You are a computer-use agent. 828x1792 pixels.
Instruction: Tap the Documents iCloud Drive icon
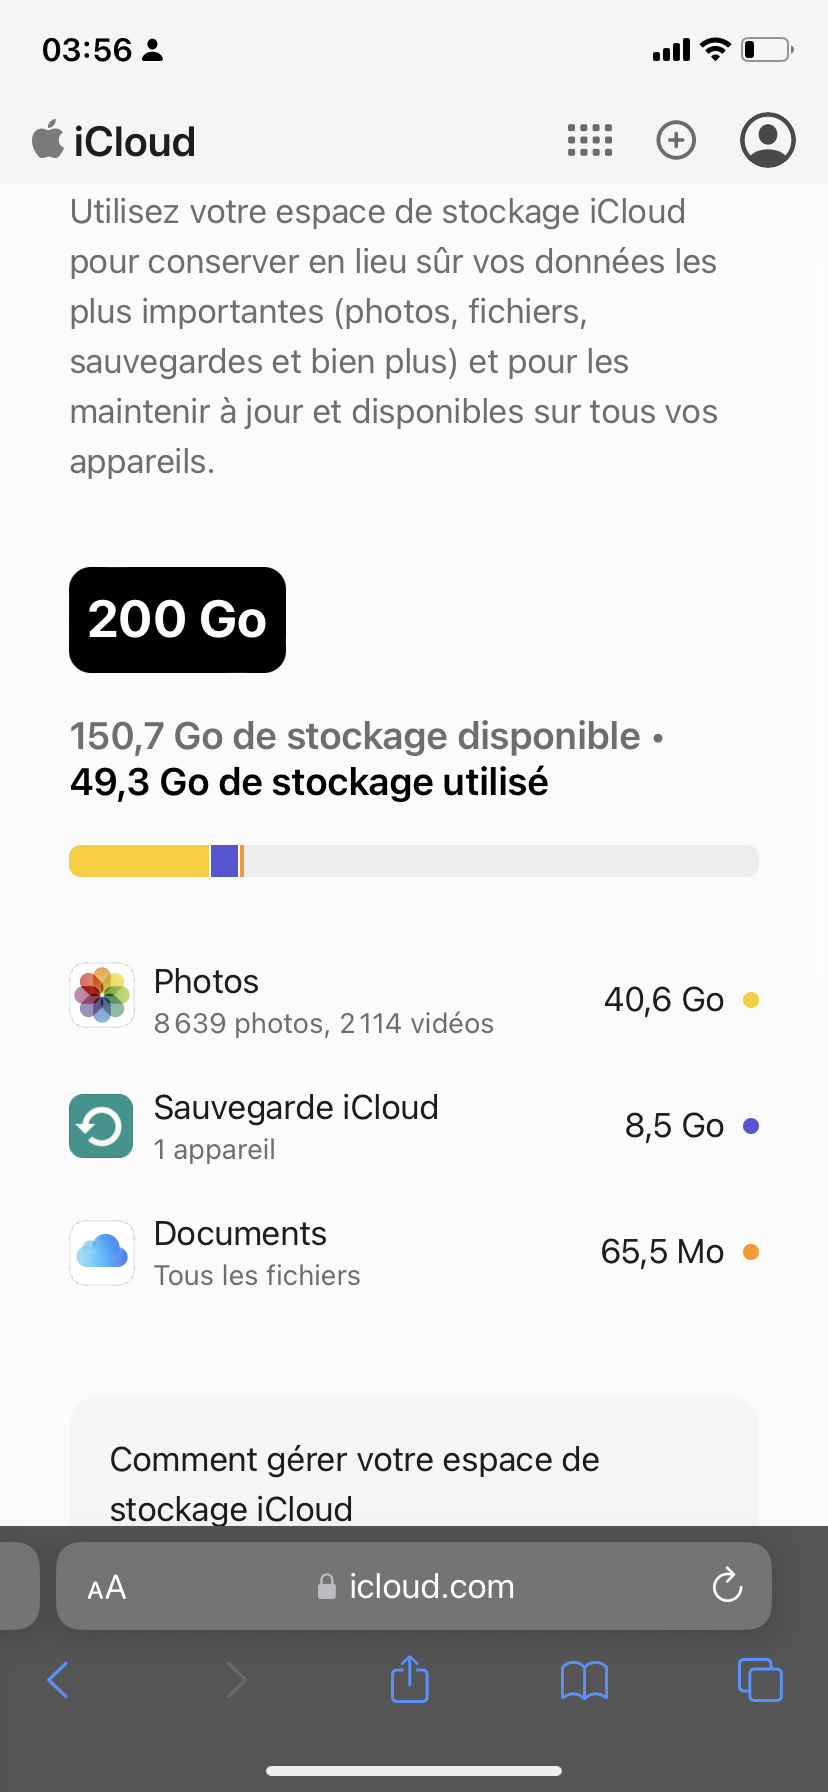point(102,1252)
